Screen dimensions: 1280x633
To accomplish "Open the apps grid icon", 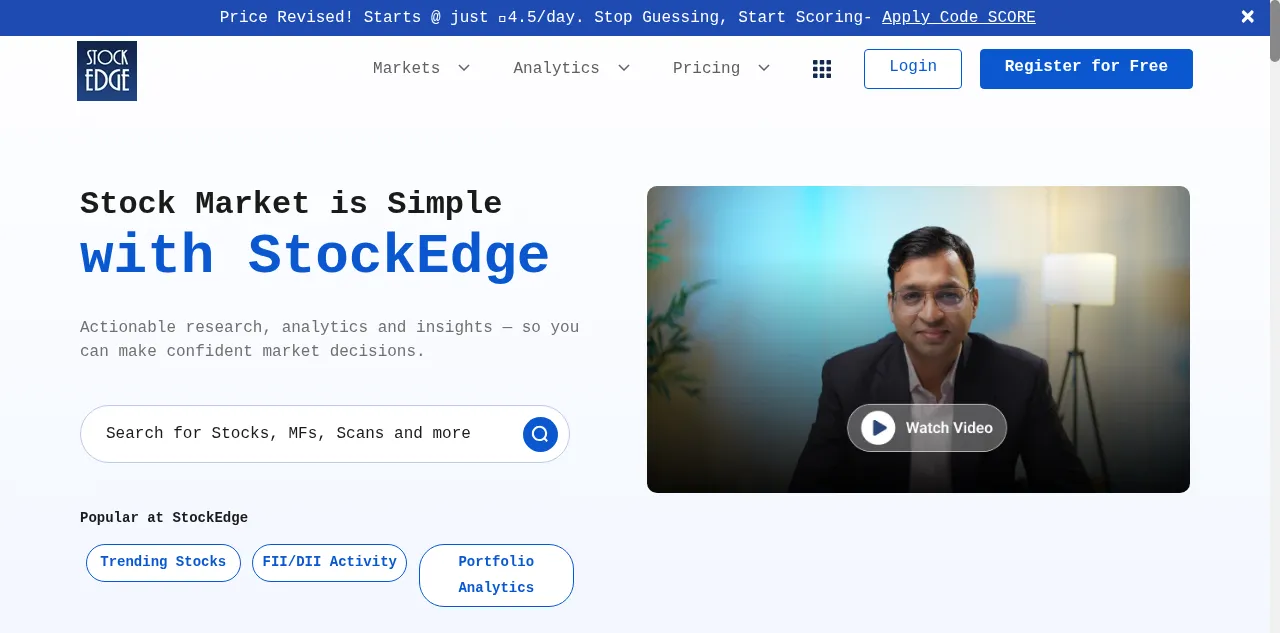I will (822, 69).
